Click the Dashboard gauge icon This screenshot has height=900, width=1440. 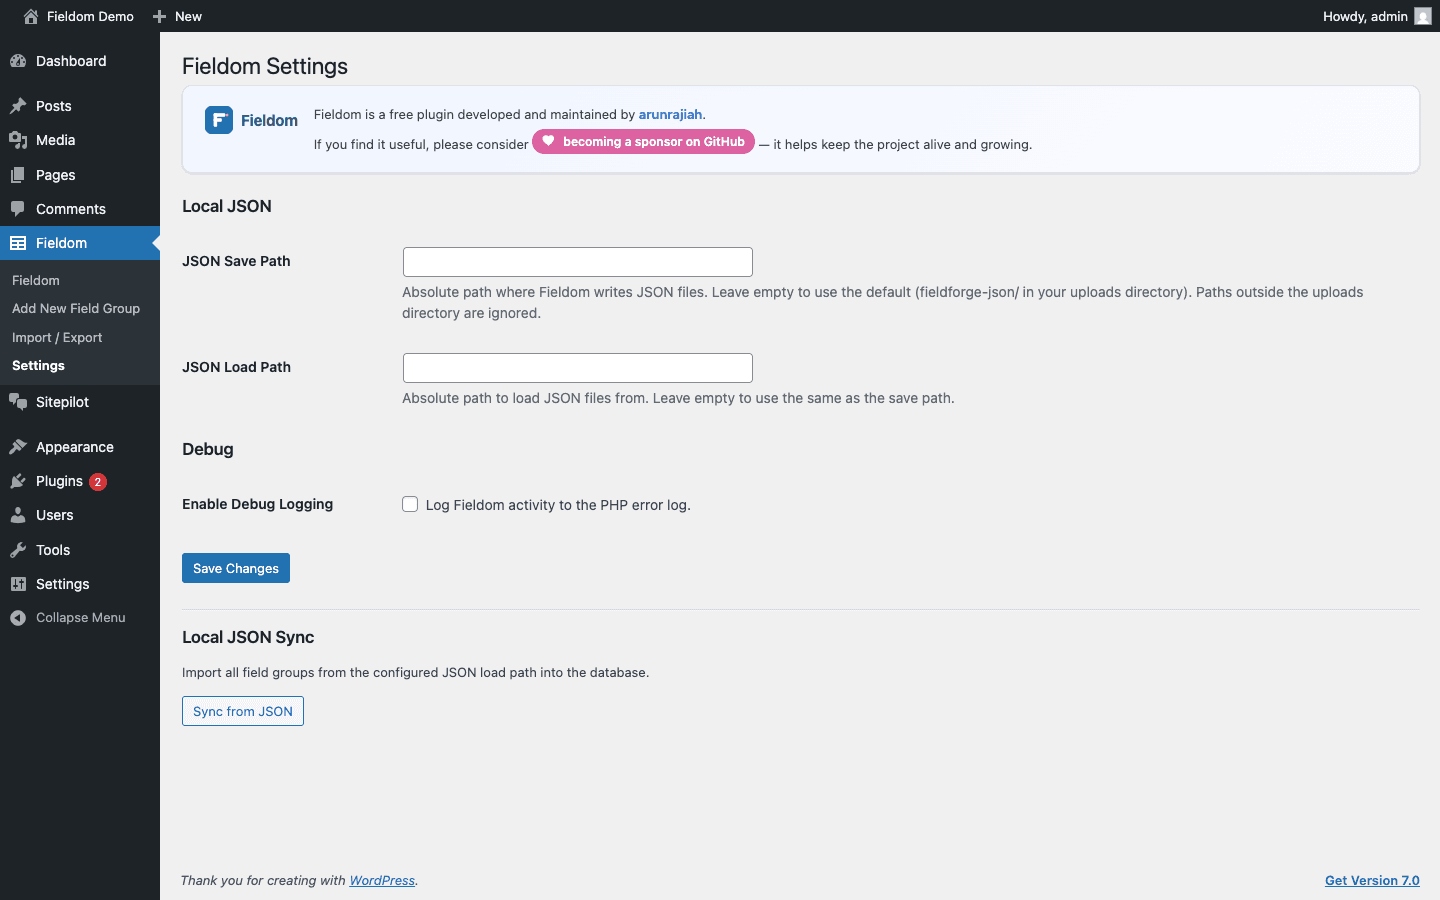[x=18, y=61]
